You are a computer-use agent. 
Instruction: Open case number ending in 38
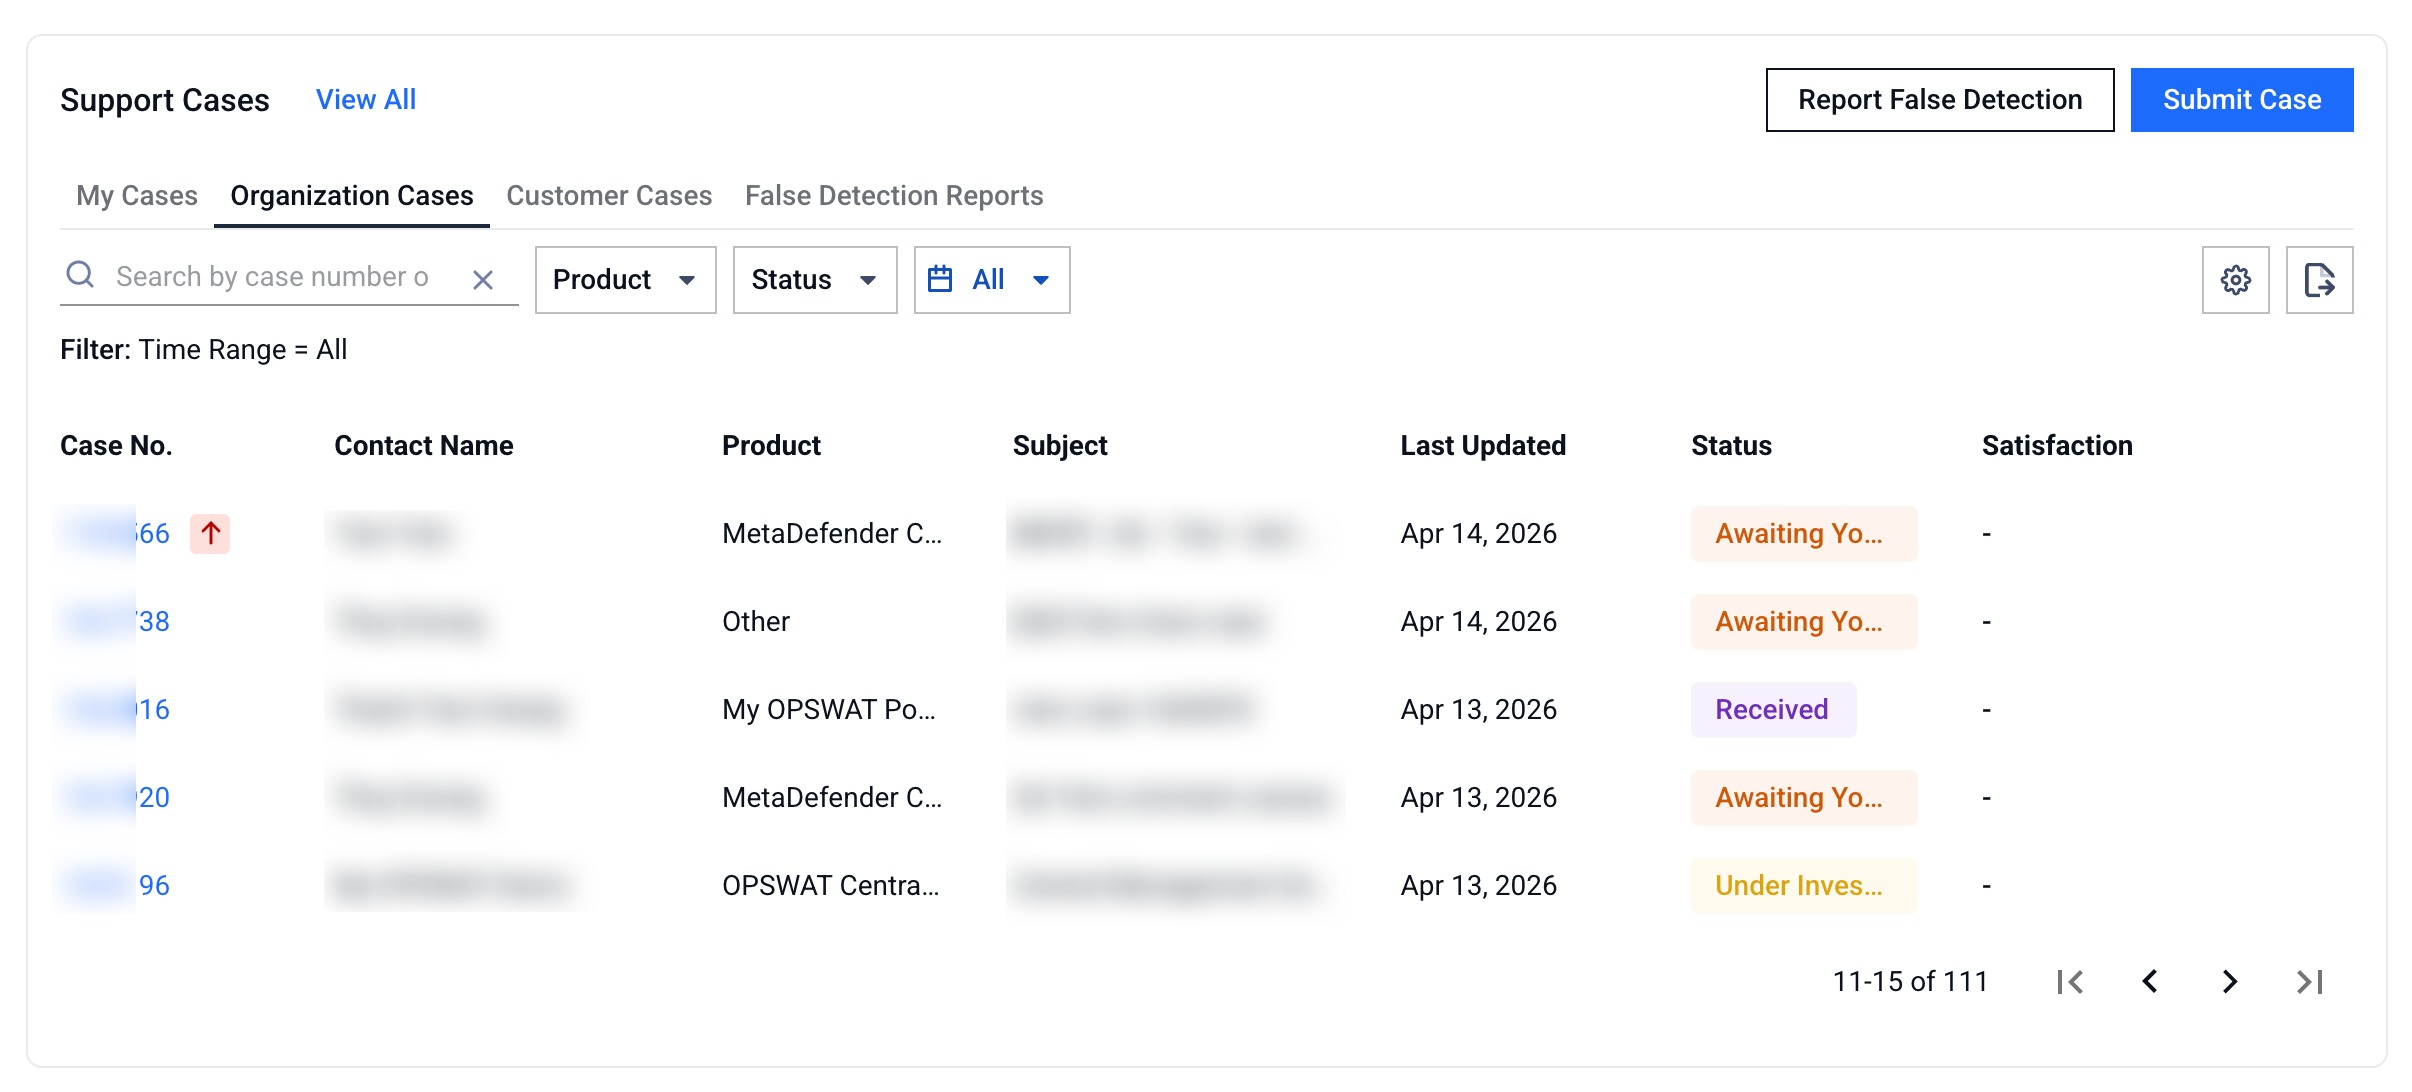[x=152, y=622]
